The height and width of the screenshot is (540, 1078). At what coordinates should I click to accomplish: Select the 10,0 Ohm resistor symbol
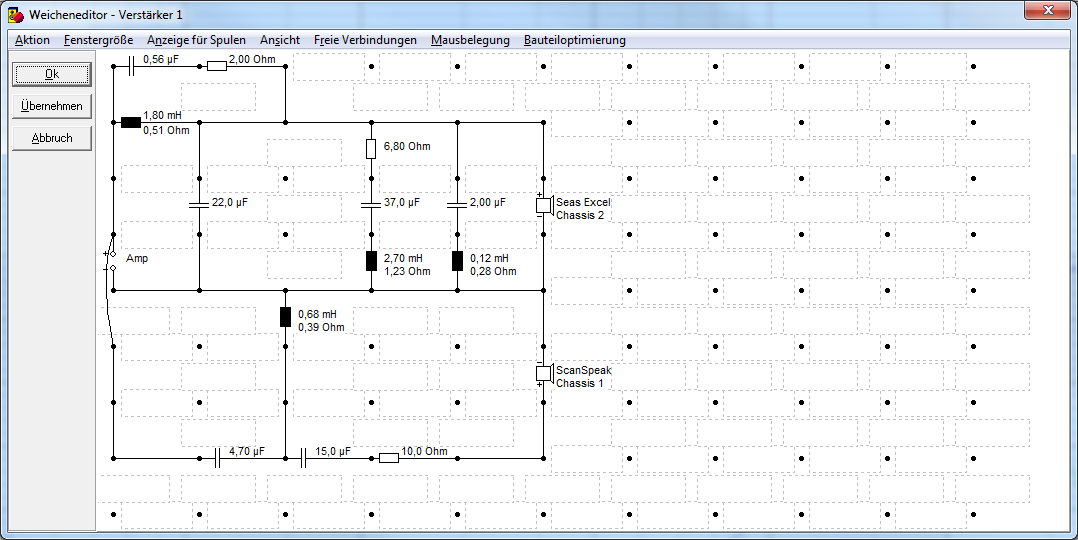click(389, 458)
